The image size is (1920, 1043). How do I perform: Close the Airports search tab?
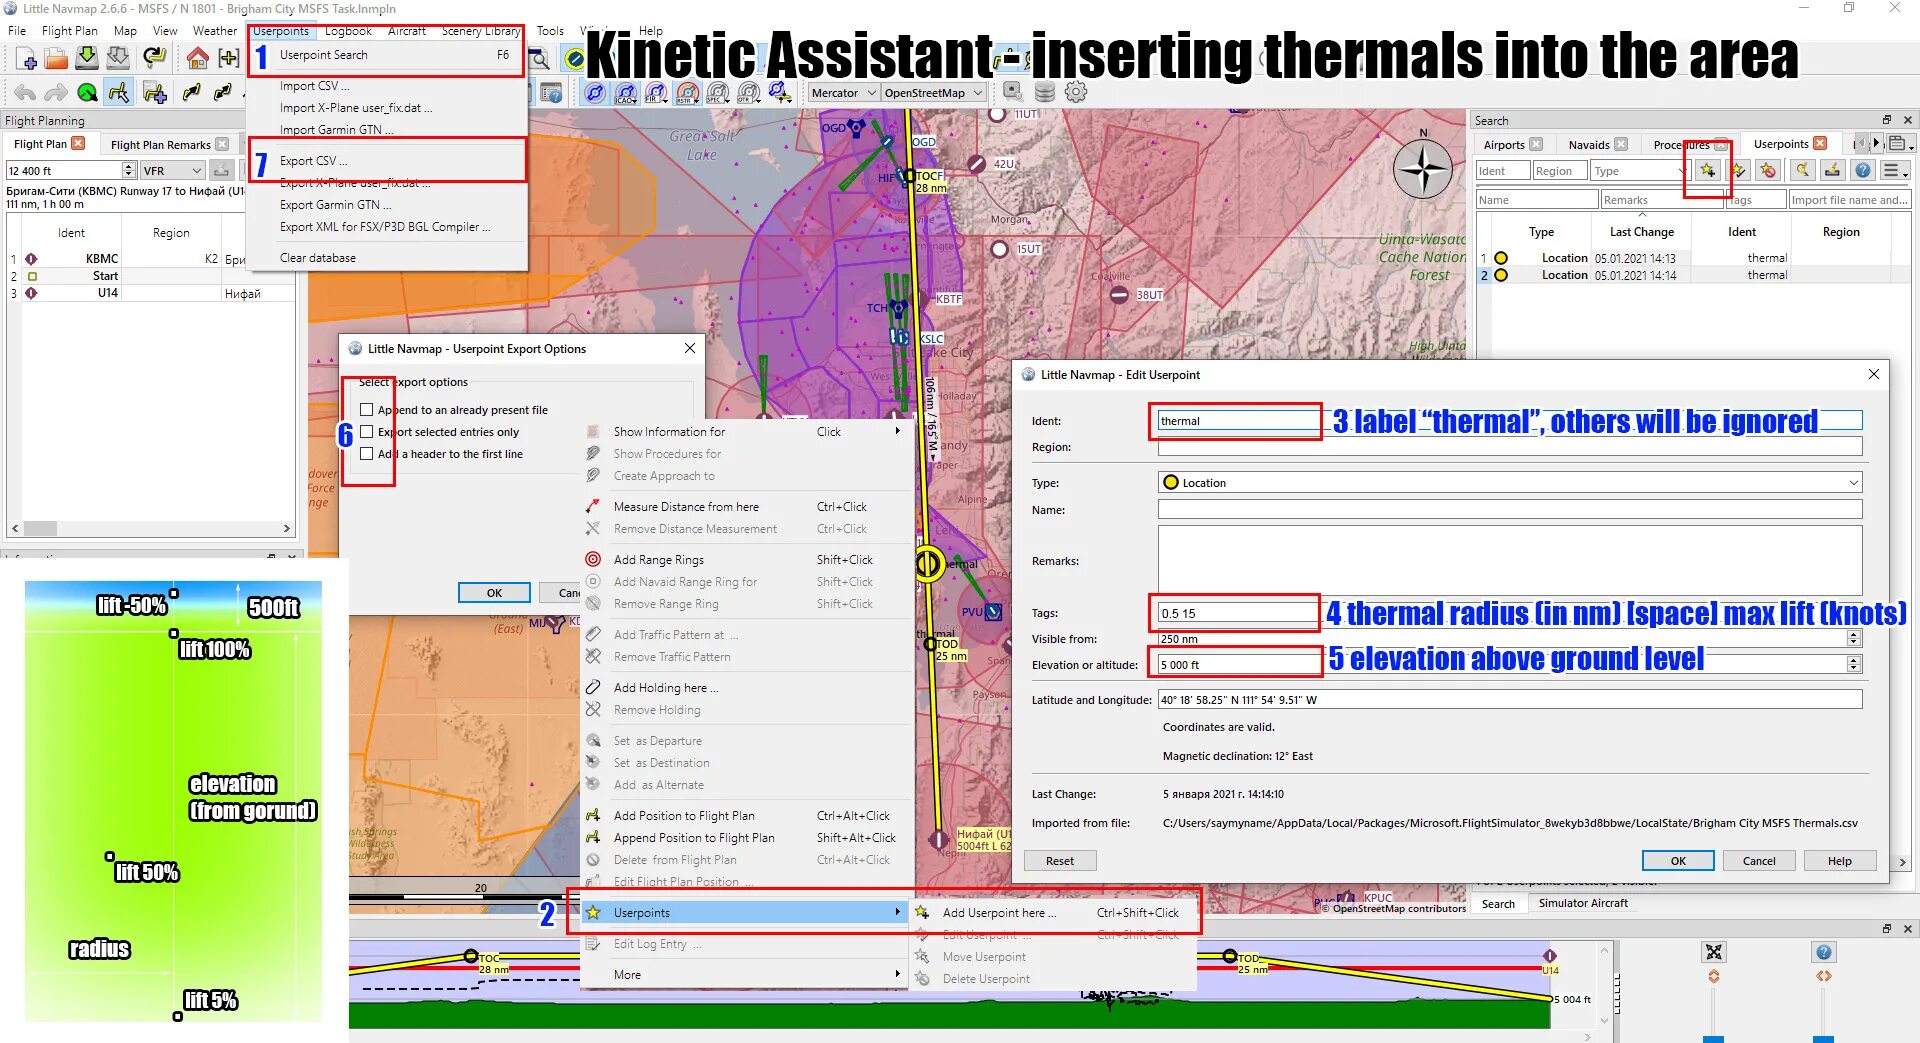[x=1536, y=144]
